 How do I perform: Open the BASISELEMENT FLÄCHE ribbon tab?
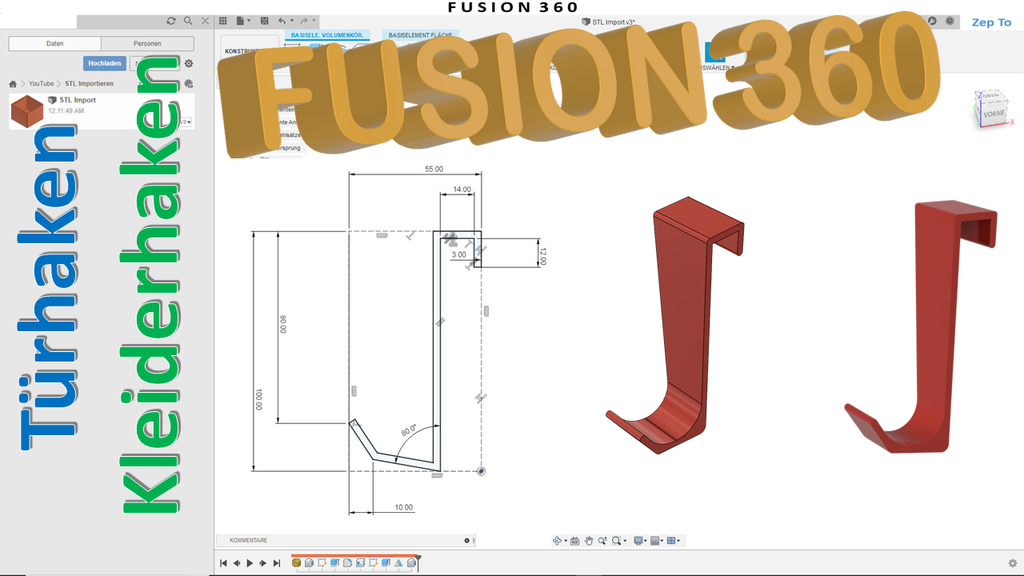pyautogui.click(x=421, y=35)
